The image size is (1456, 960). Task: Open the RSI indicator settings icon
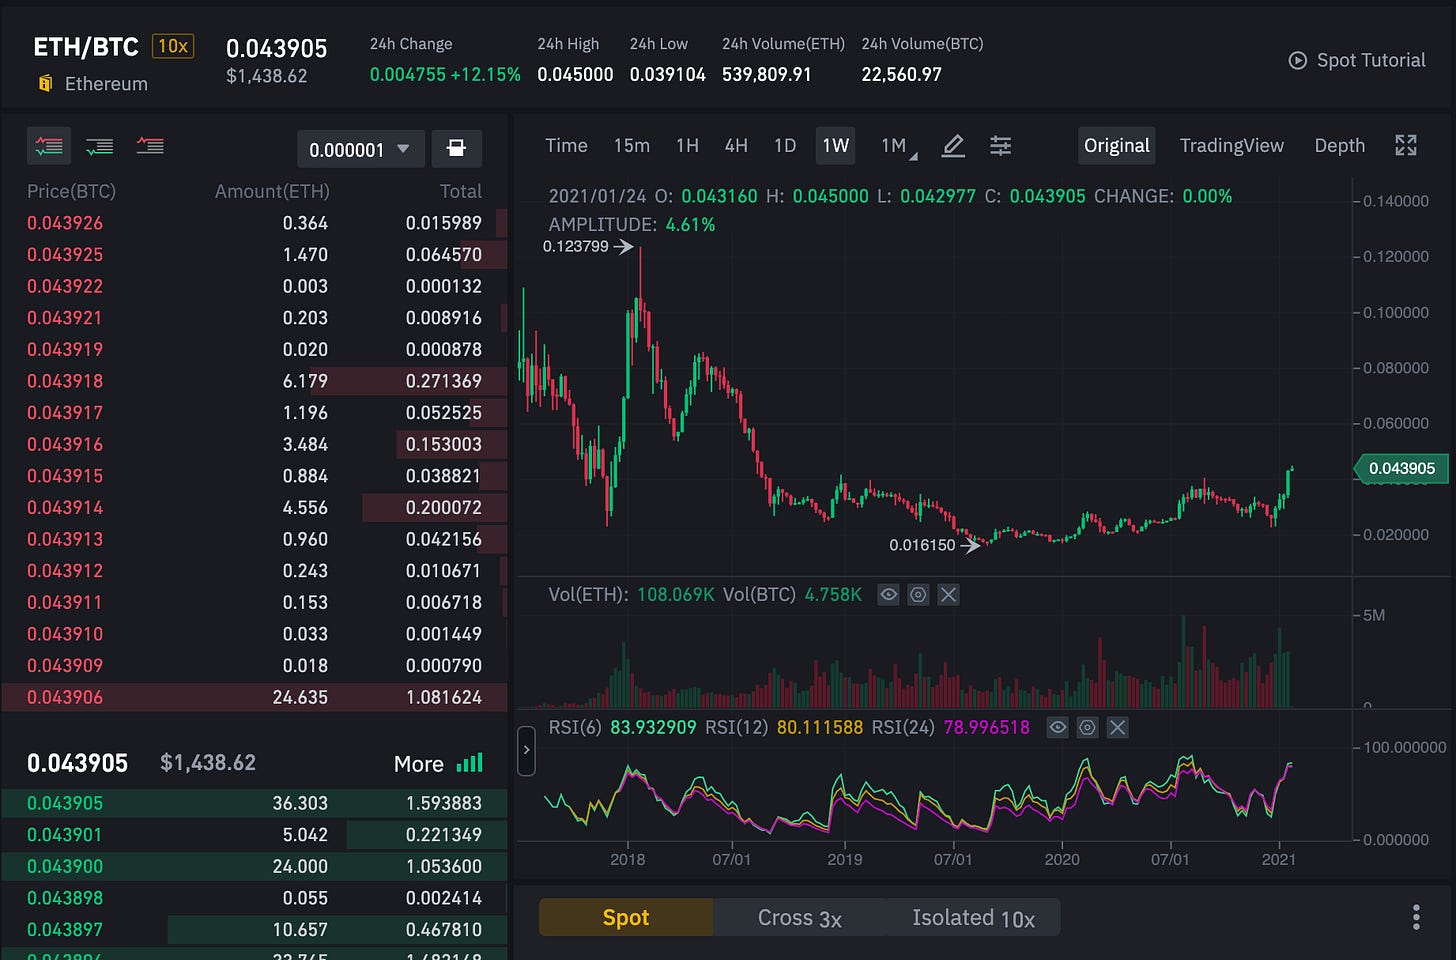click(x=1087, y=728)
